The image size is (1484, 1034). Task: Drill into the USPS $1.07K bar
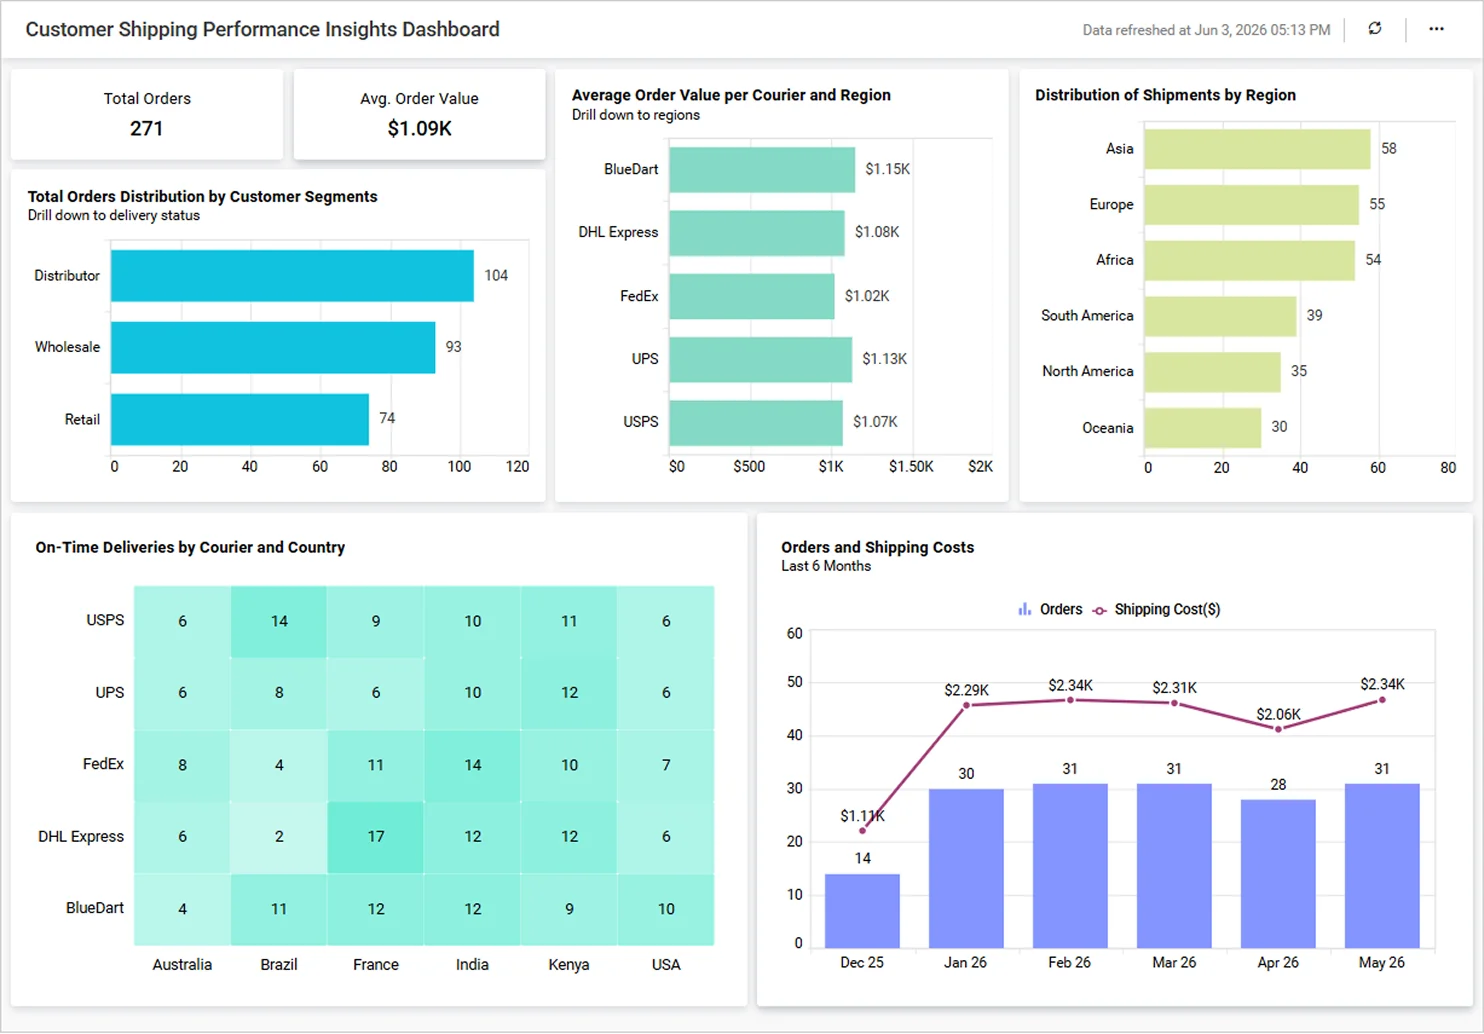(756, 423)
